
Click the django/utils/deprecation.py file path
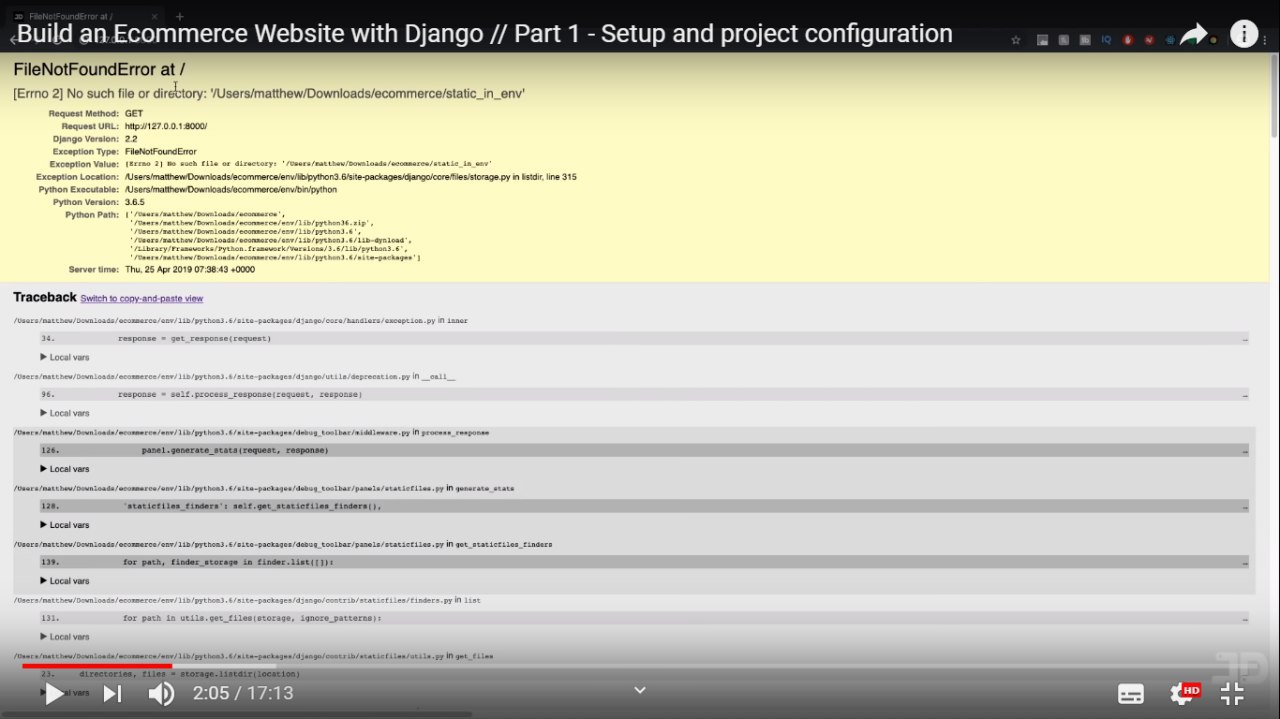point(211,377)
